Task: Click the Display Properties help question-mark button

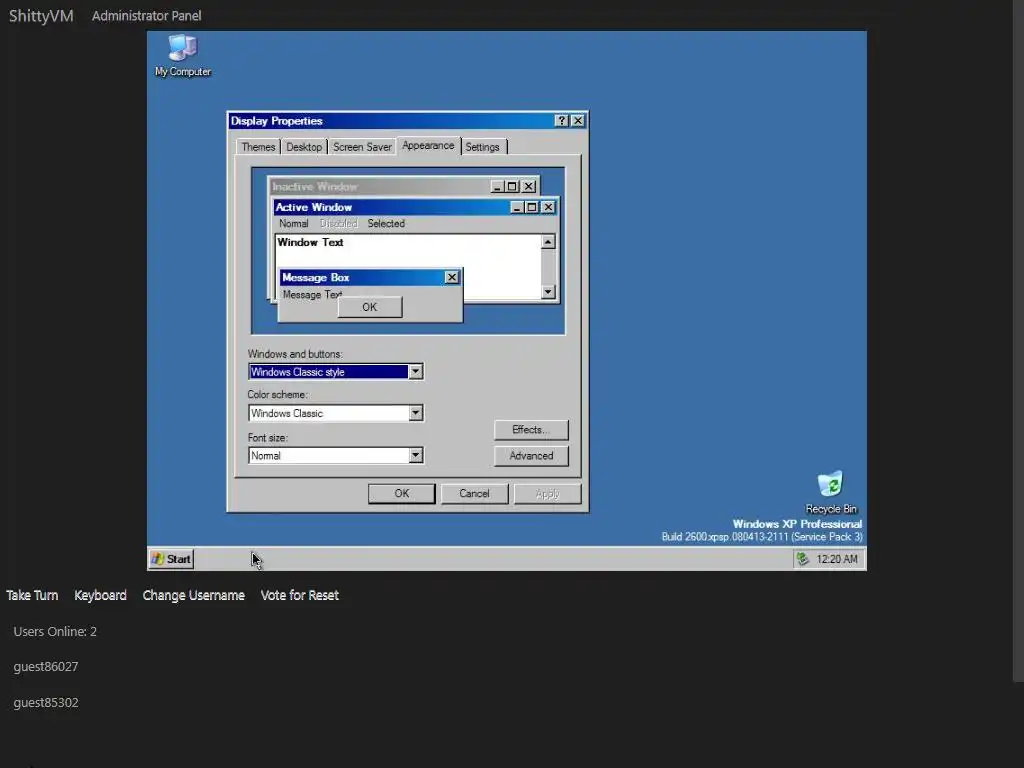Action: (x=562, y=121)
